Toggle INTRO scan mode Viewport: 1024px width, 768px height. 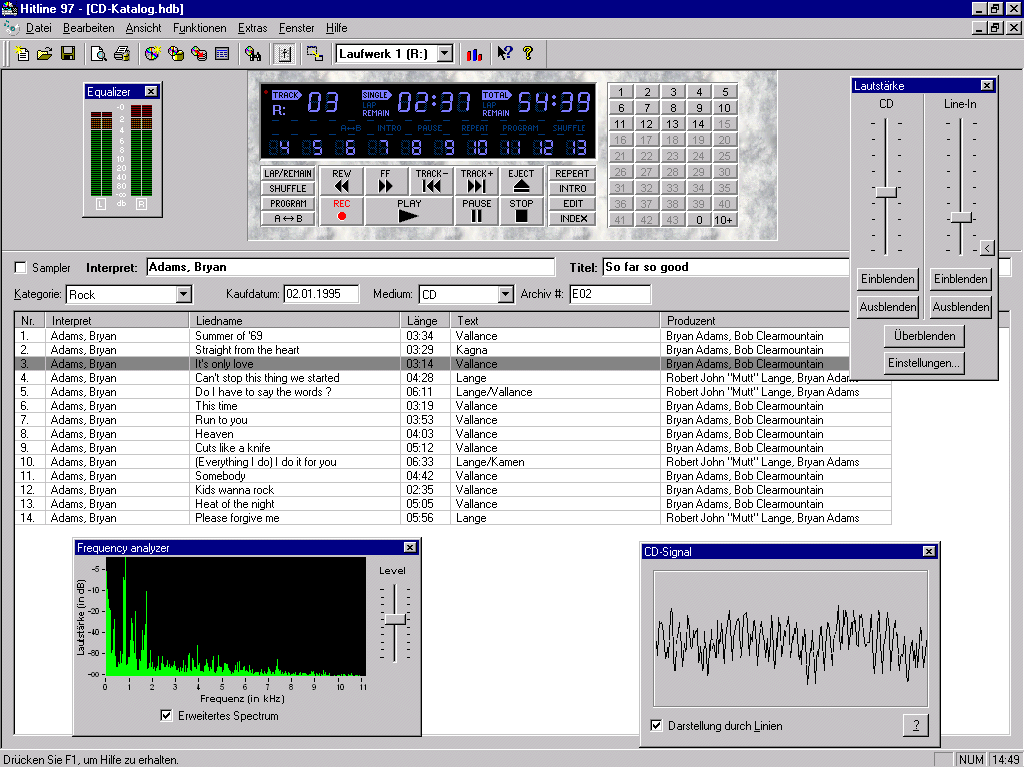click(x=572, y=189)
